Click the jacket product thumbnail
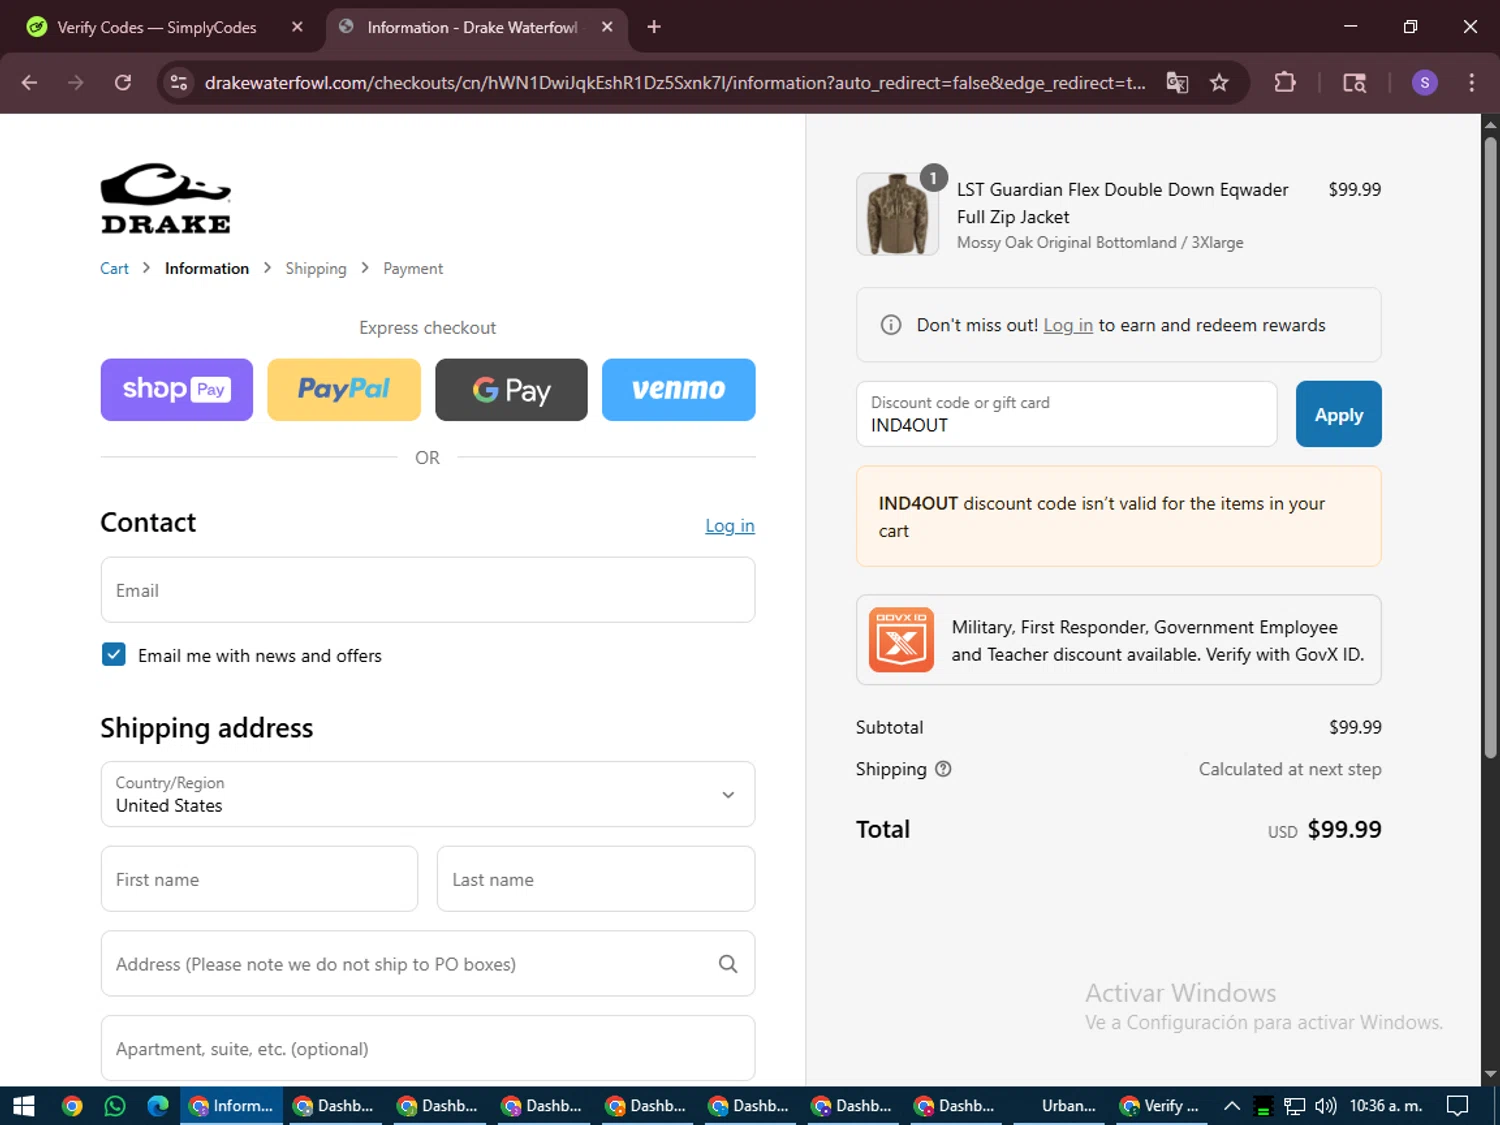The width and height of the screenshot is (1500, 1125). coord(897,214)
